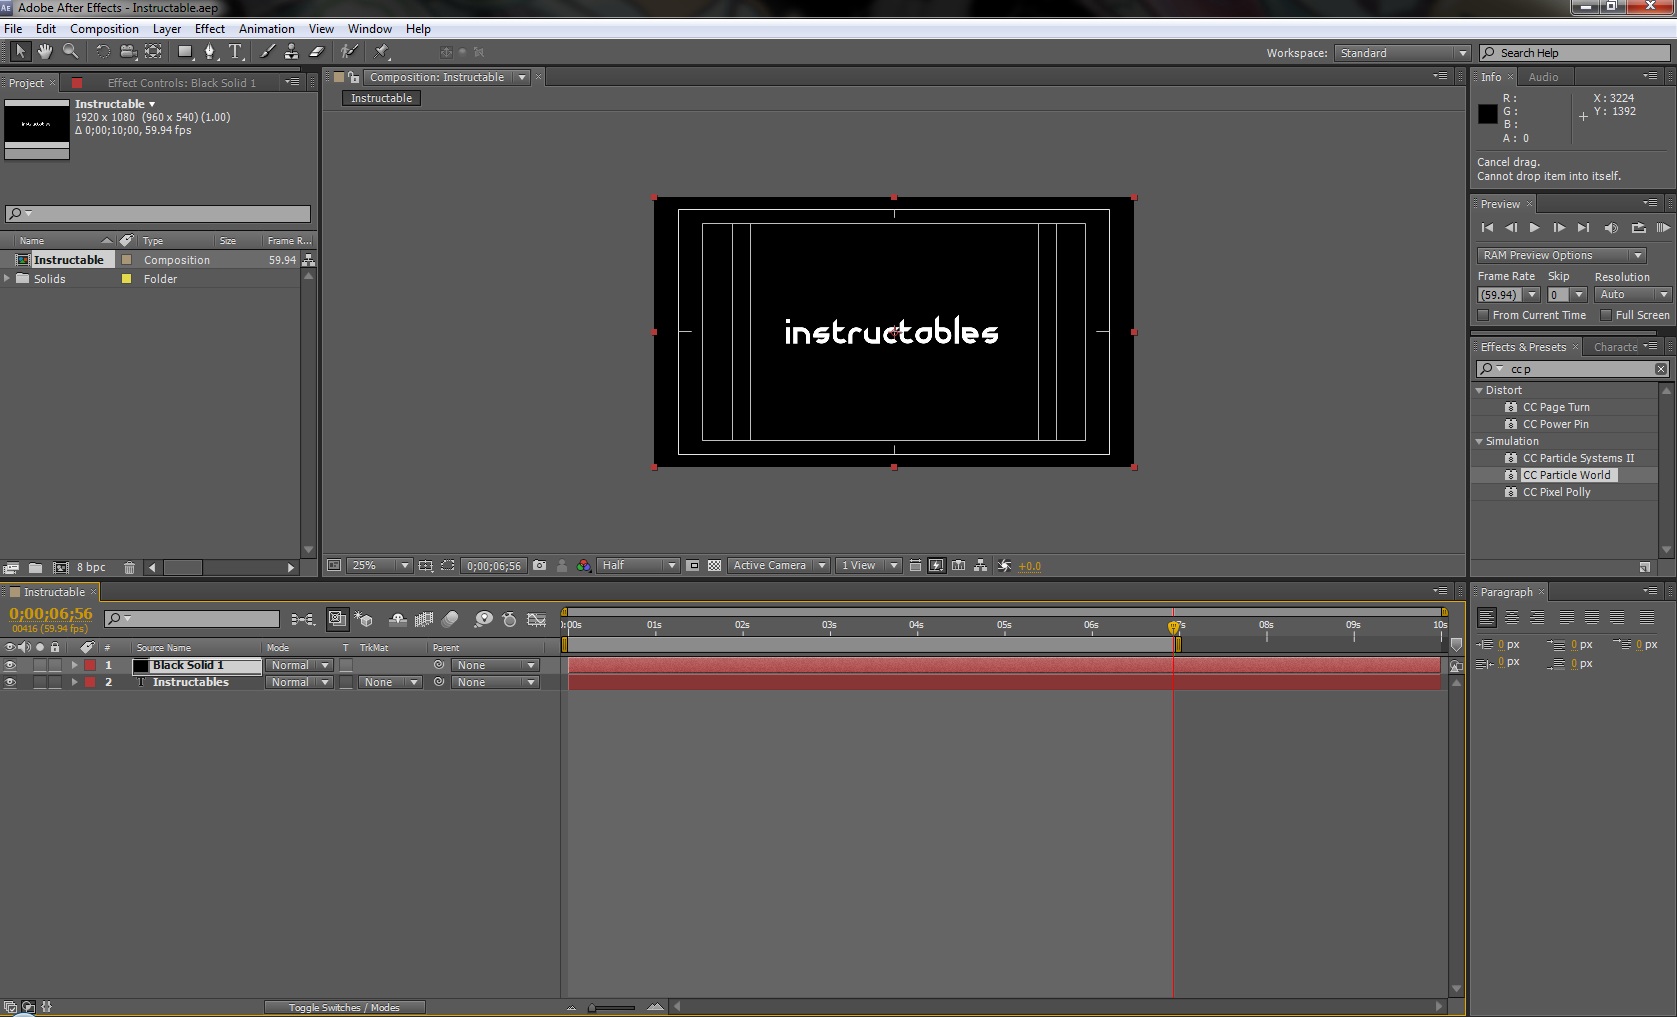This screenshot has height=1017, width=1677.
Task: Open the 1 View layout dropdown
Action: click(x=868, y=566)
